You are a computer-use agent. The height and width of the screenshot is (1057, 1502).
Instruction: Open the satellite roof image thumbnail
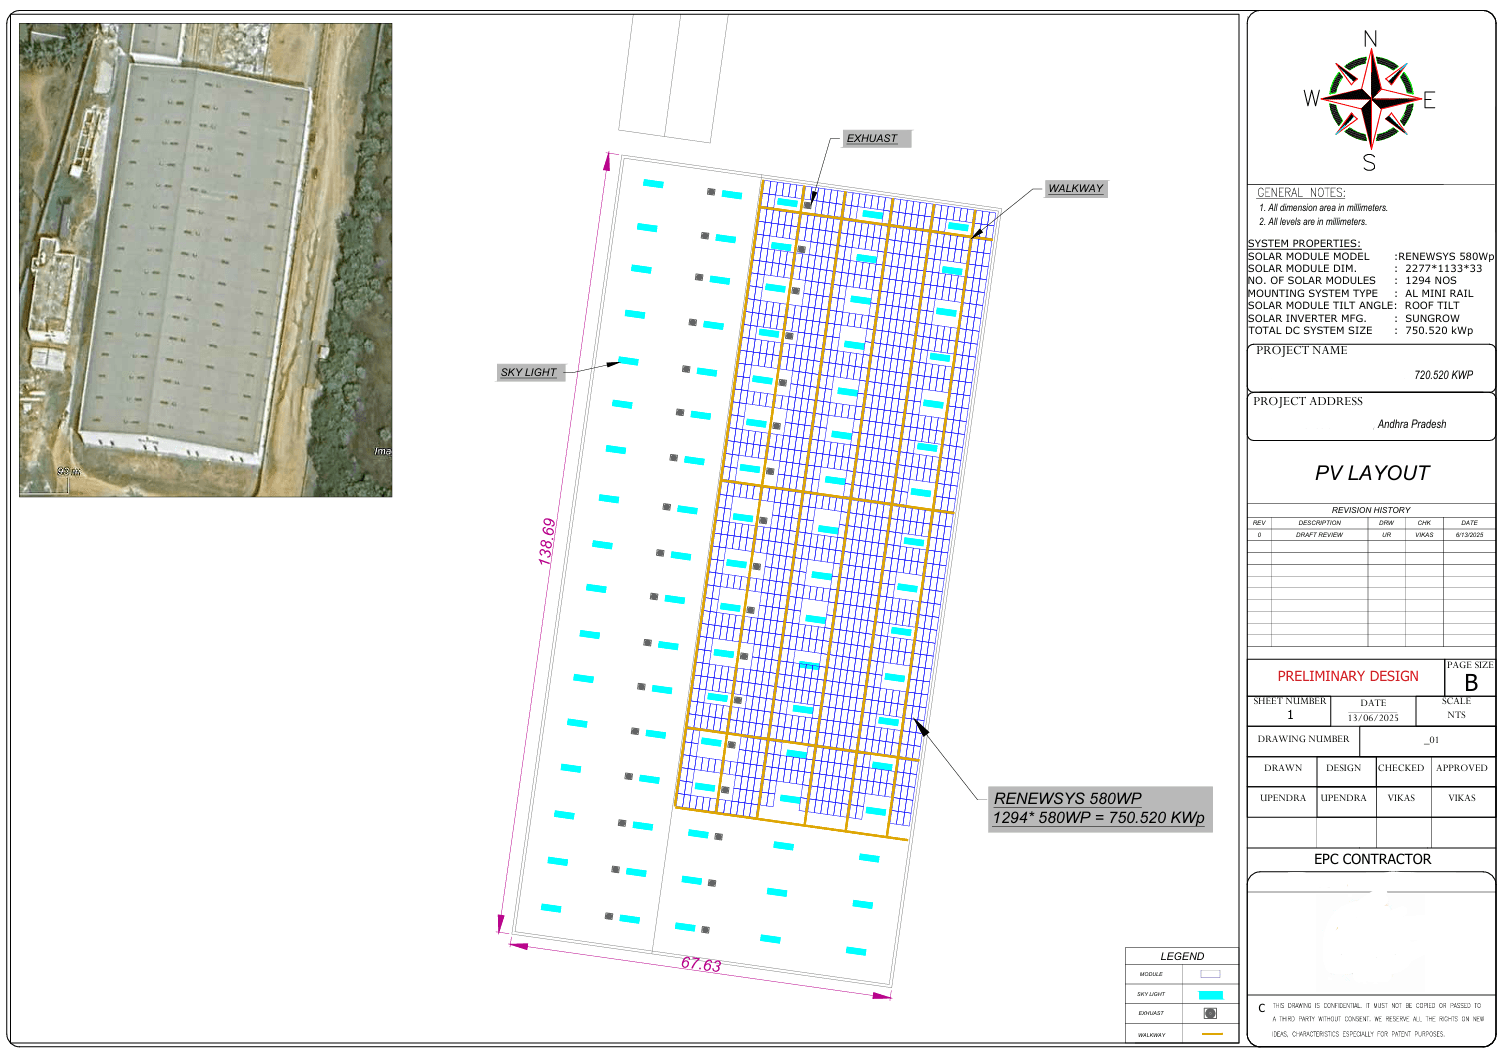click(x=206, y=260)
